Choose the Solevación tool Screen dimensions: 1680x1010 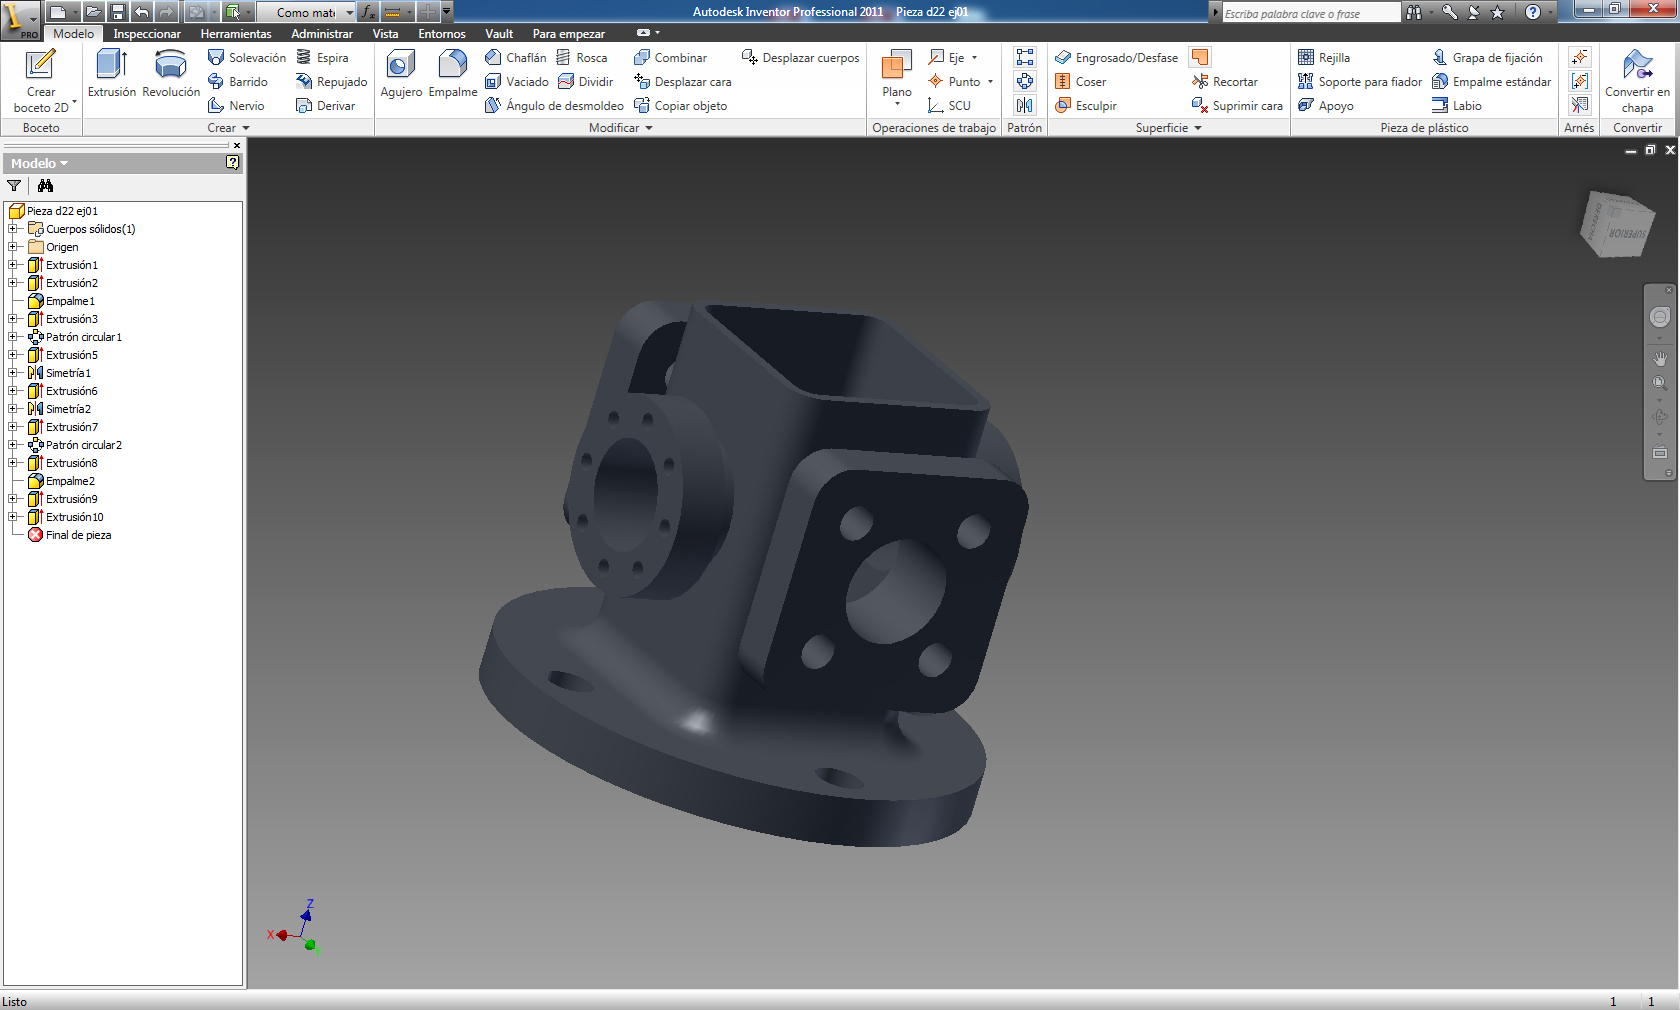point(247,58)
